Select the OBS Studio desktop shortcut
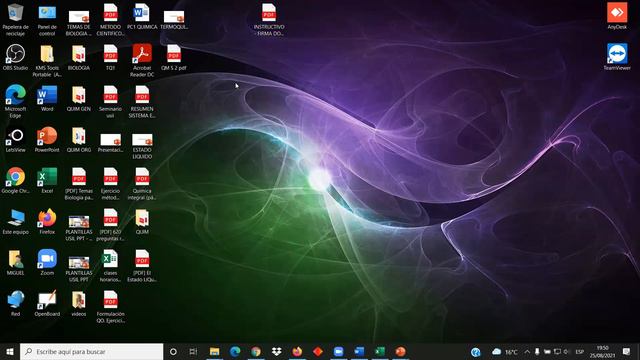This screenshot has height=360, width=640. point(16,57)
